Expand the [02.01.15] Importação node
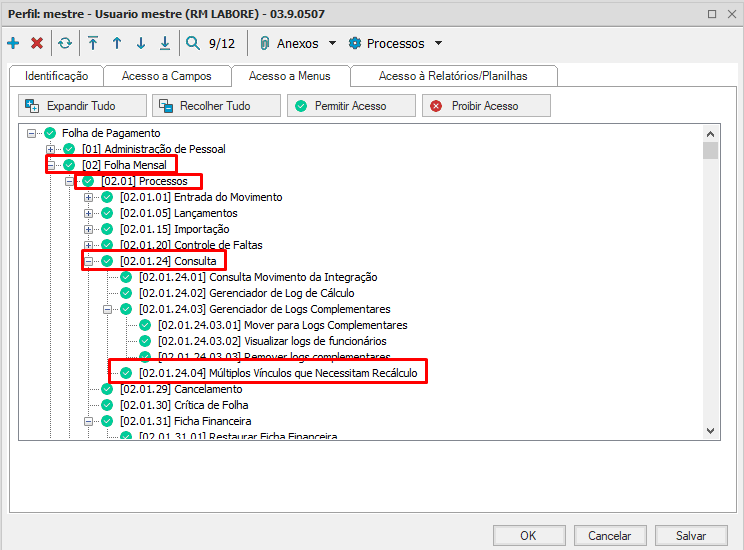 pos(88,229)
